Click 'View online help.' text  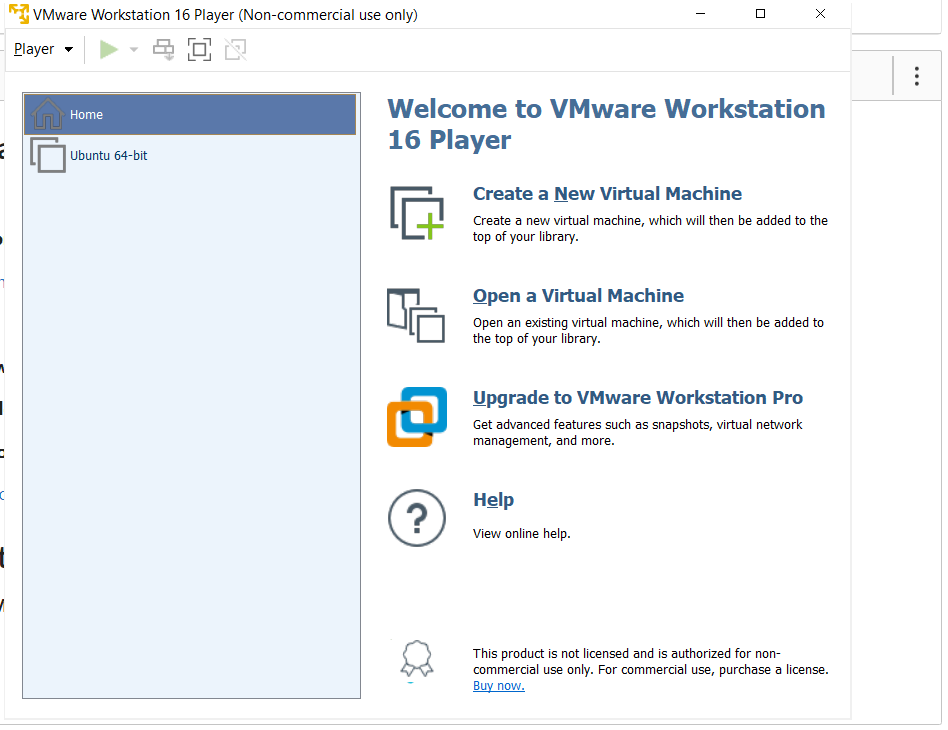pos(522,533)
